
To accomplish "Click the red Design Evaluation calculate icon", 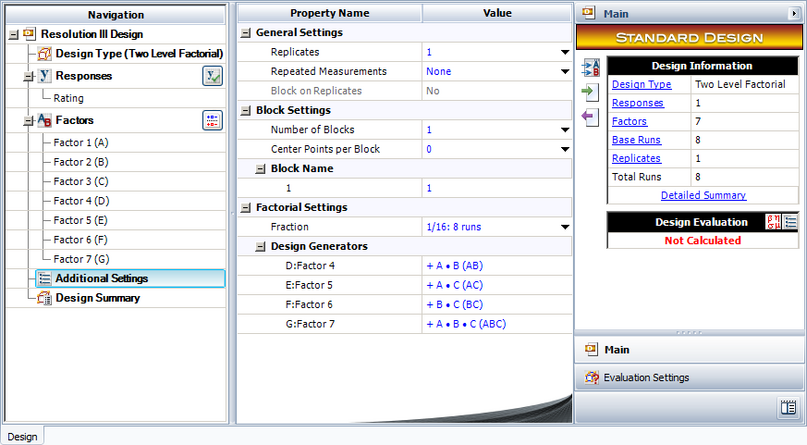I will coord(773,222).
